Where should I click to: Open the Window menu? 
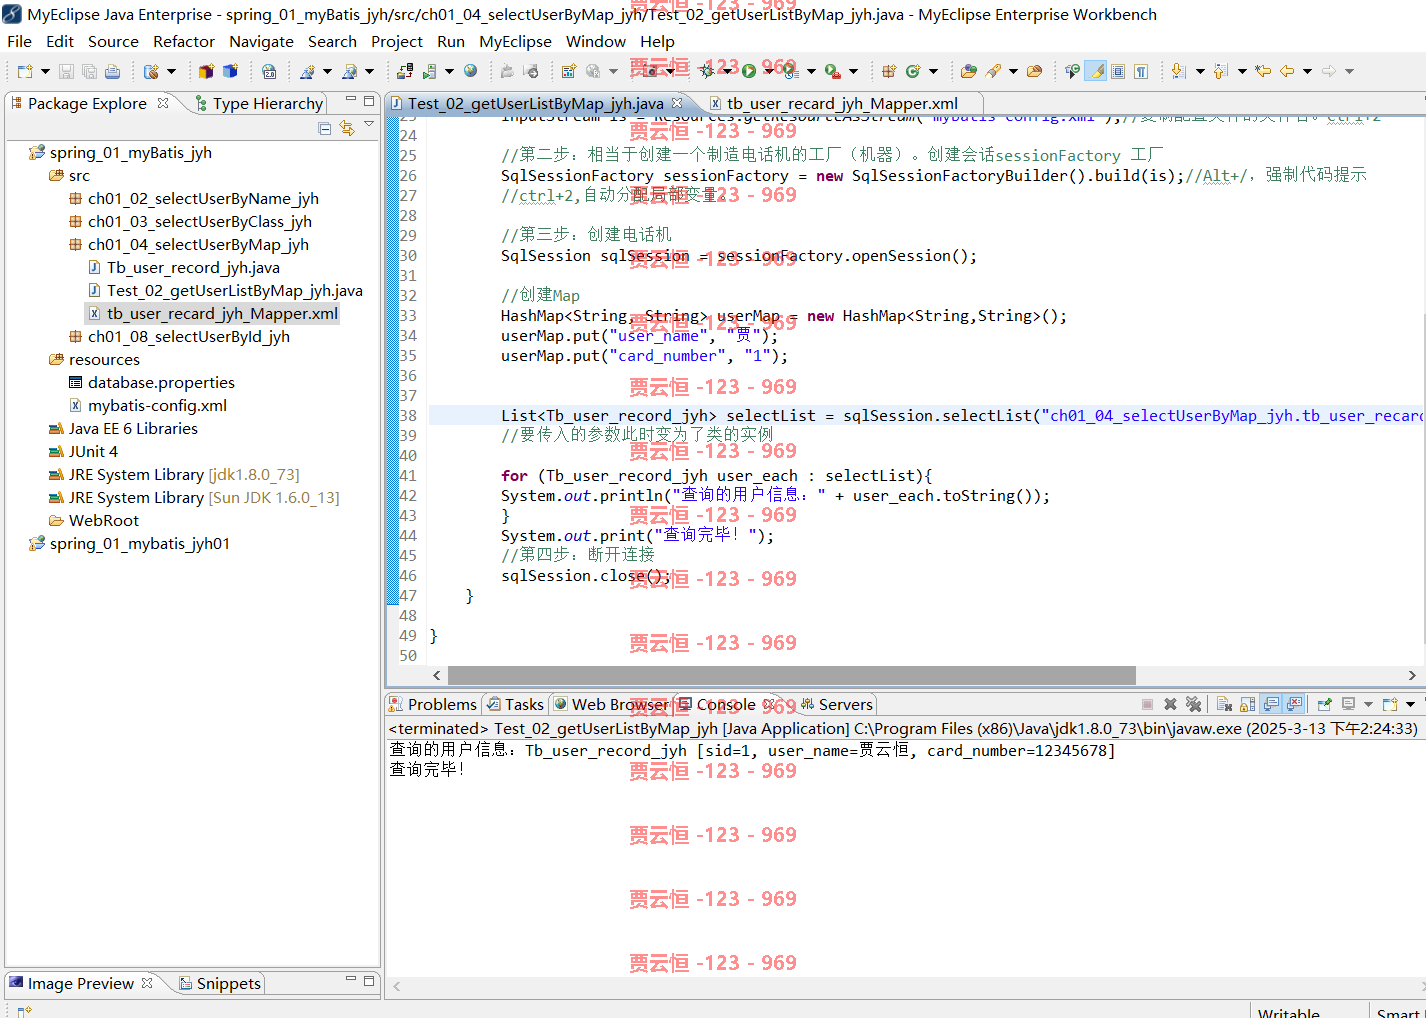pyautogui.click(x=596, y=41)
